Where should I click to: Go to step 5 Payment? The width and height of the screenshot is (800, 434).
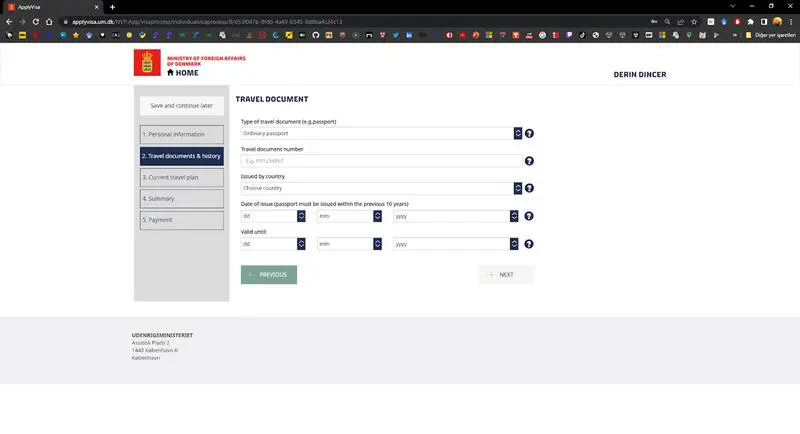point(182,220)
